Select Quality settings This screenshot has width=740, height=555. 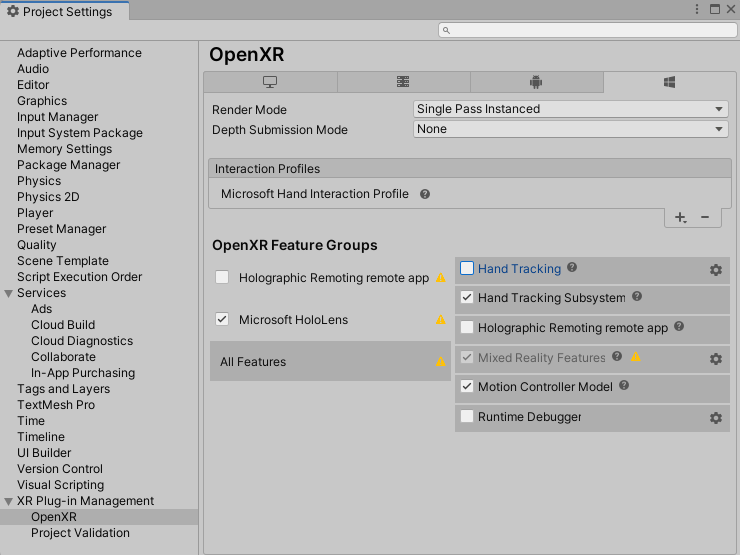(x=37, y=245)
